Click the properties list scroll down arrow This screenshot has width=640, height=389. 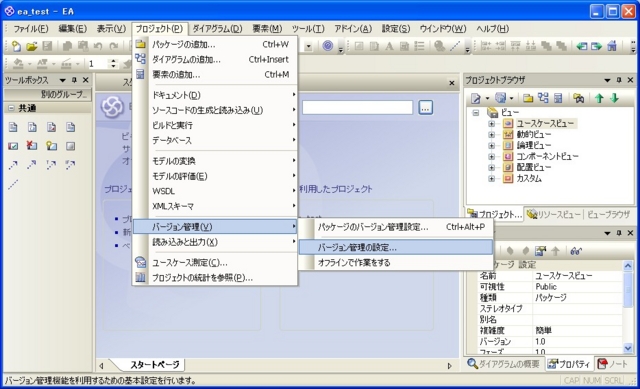628,348
